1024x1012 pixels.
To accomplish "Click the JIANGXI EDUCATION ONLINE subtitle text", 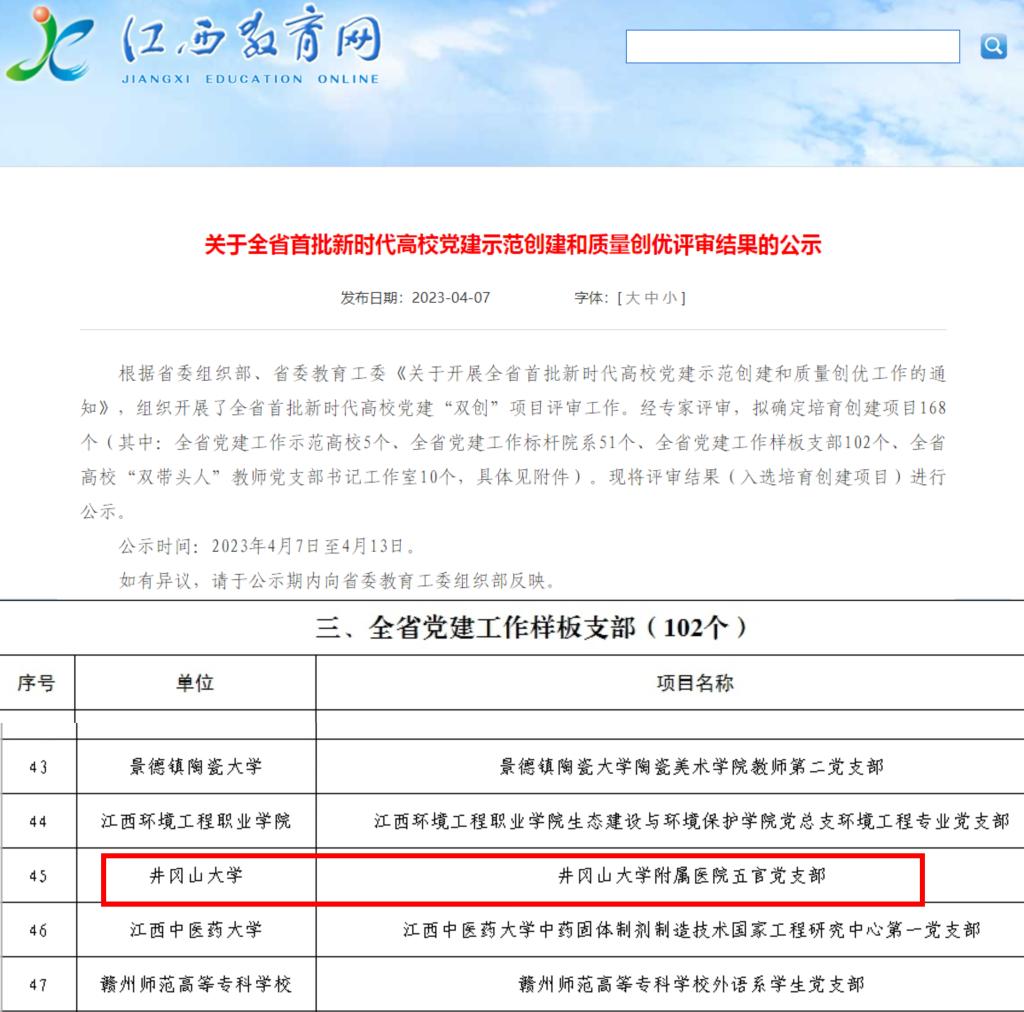I will click(x=250, y=79).
